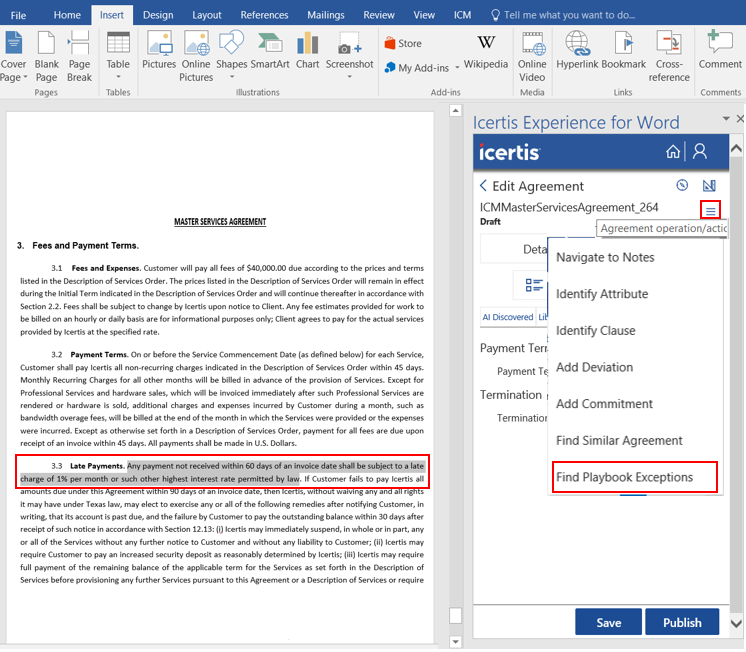746x652 pixels.
Task: Switch to the Design ribbon tab
Action: click(157, 15)
